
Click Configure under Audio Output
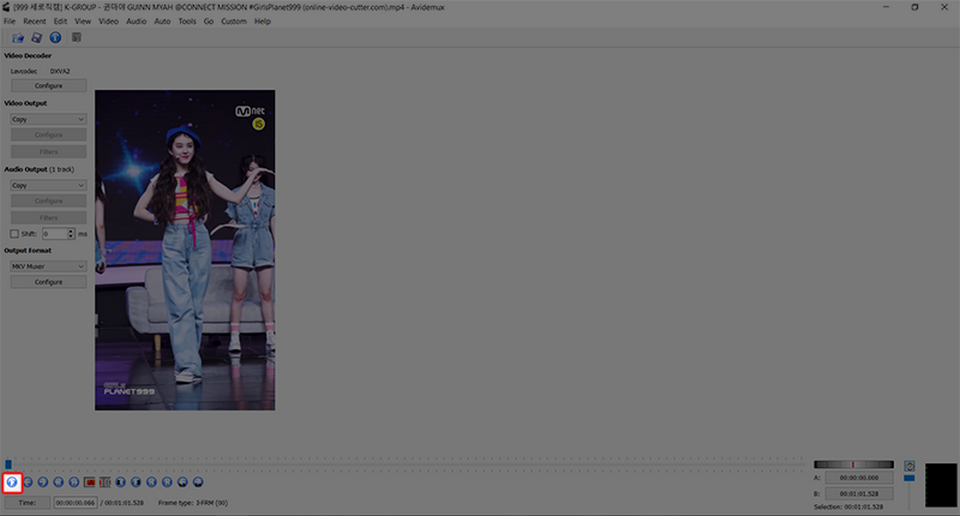[48, 201]
